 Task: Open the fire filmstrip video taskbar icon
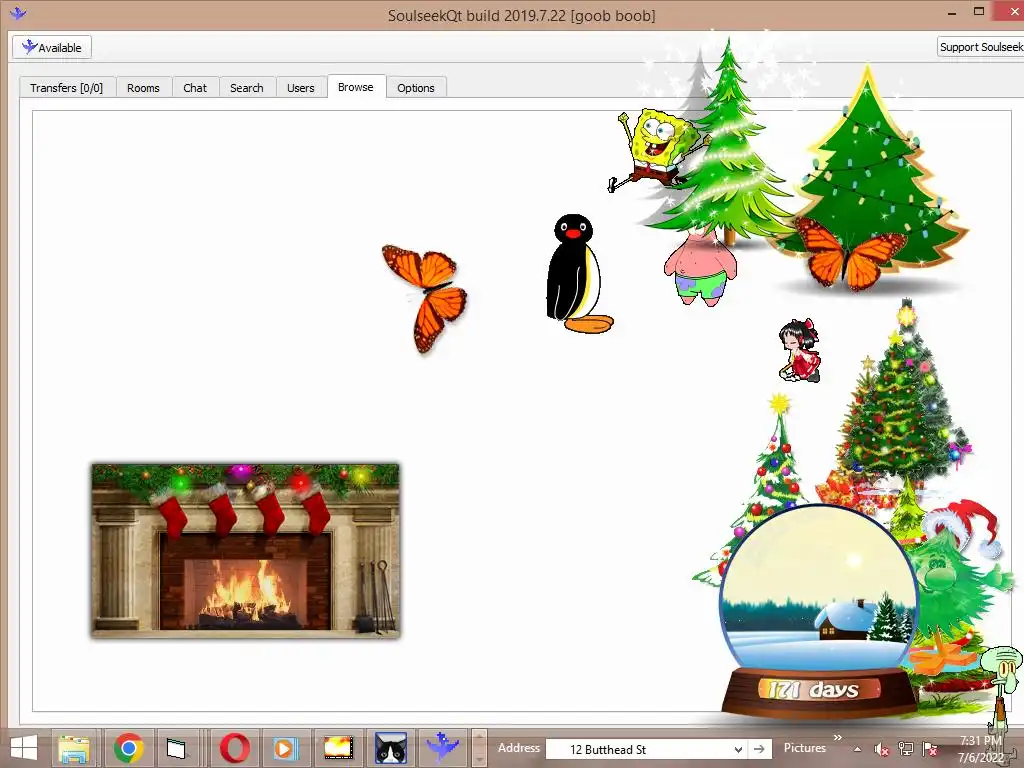click(338, 748)
